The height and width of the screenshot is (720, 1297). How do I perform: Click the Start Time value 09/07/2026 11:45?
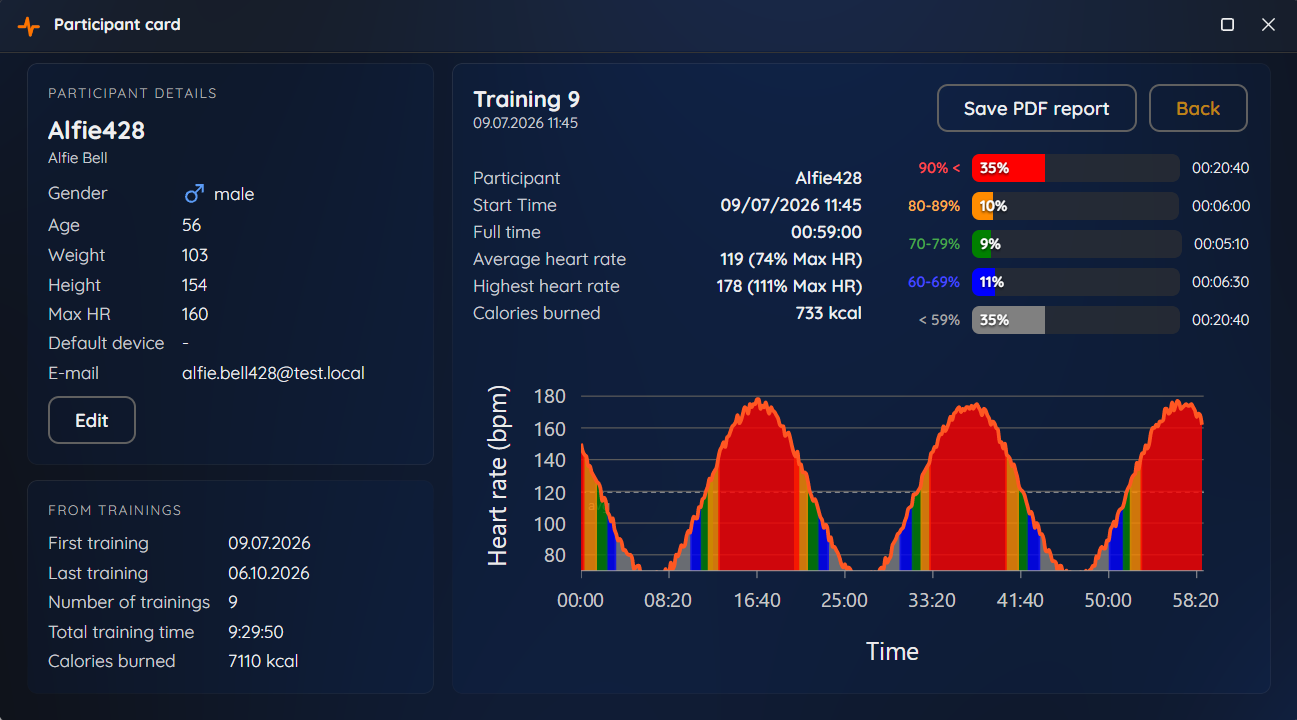(791, 205)
